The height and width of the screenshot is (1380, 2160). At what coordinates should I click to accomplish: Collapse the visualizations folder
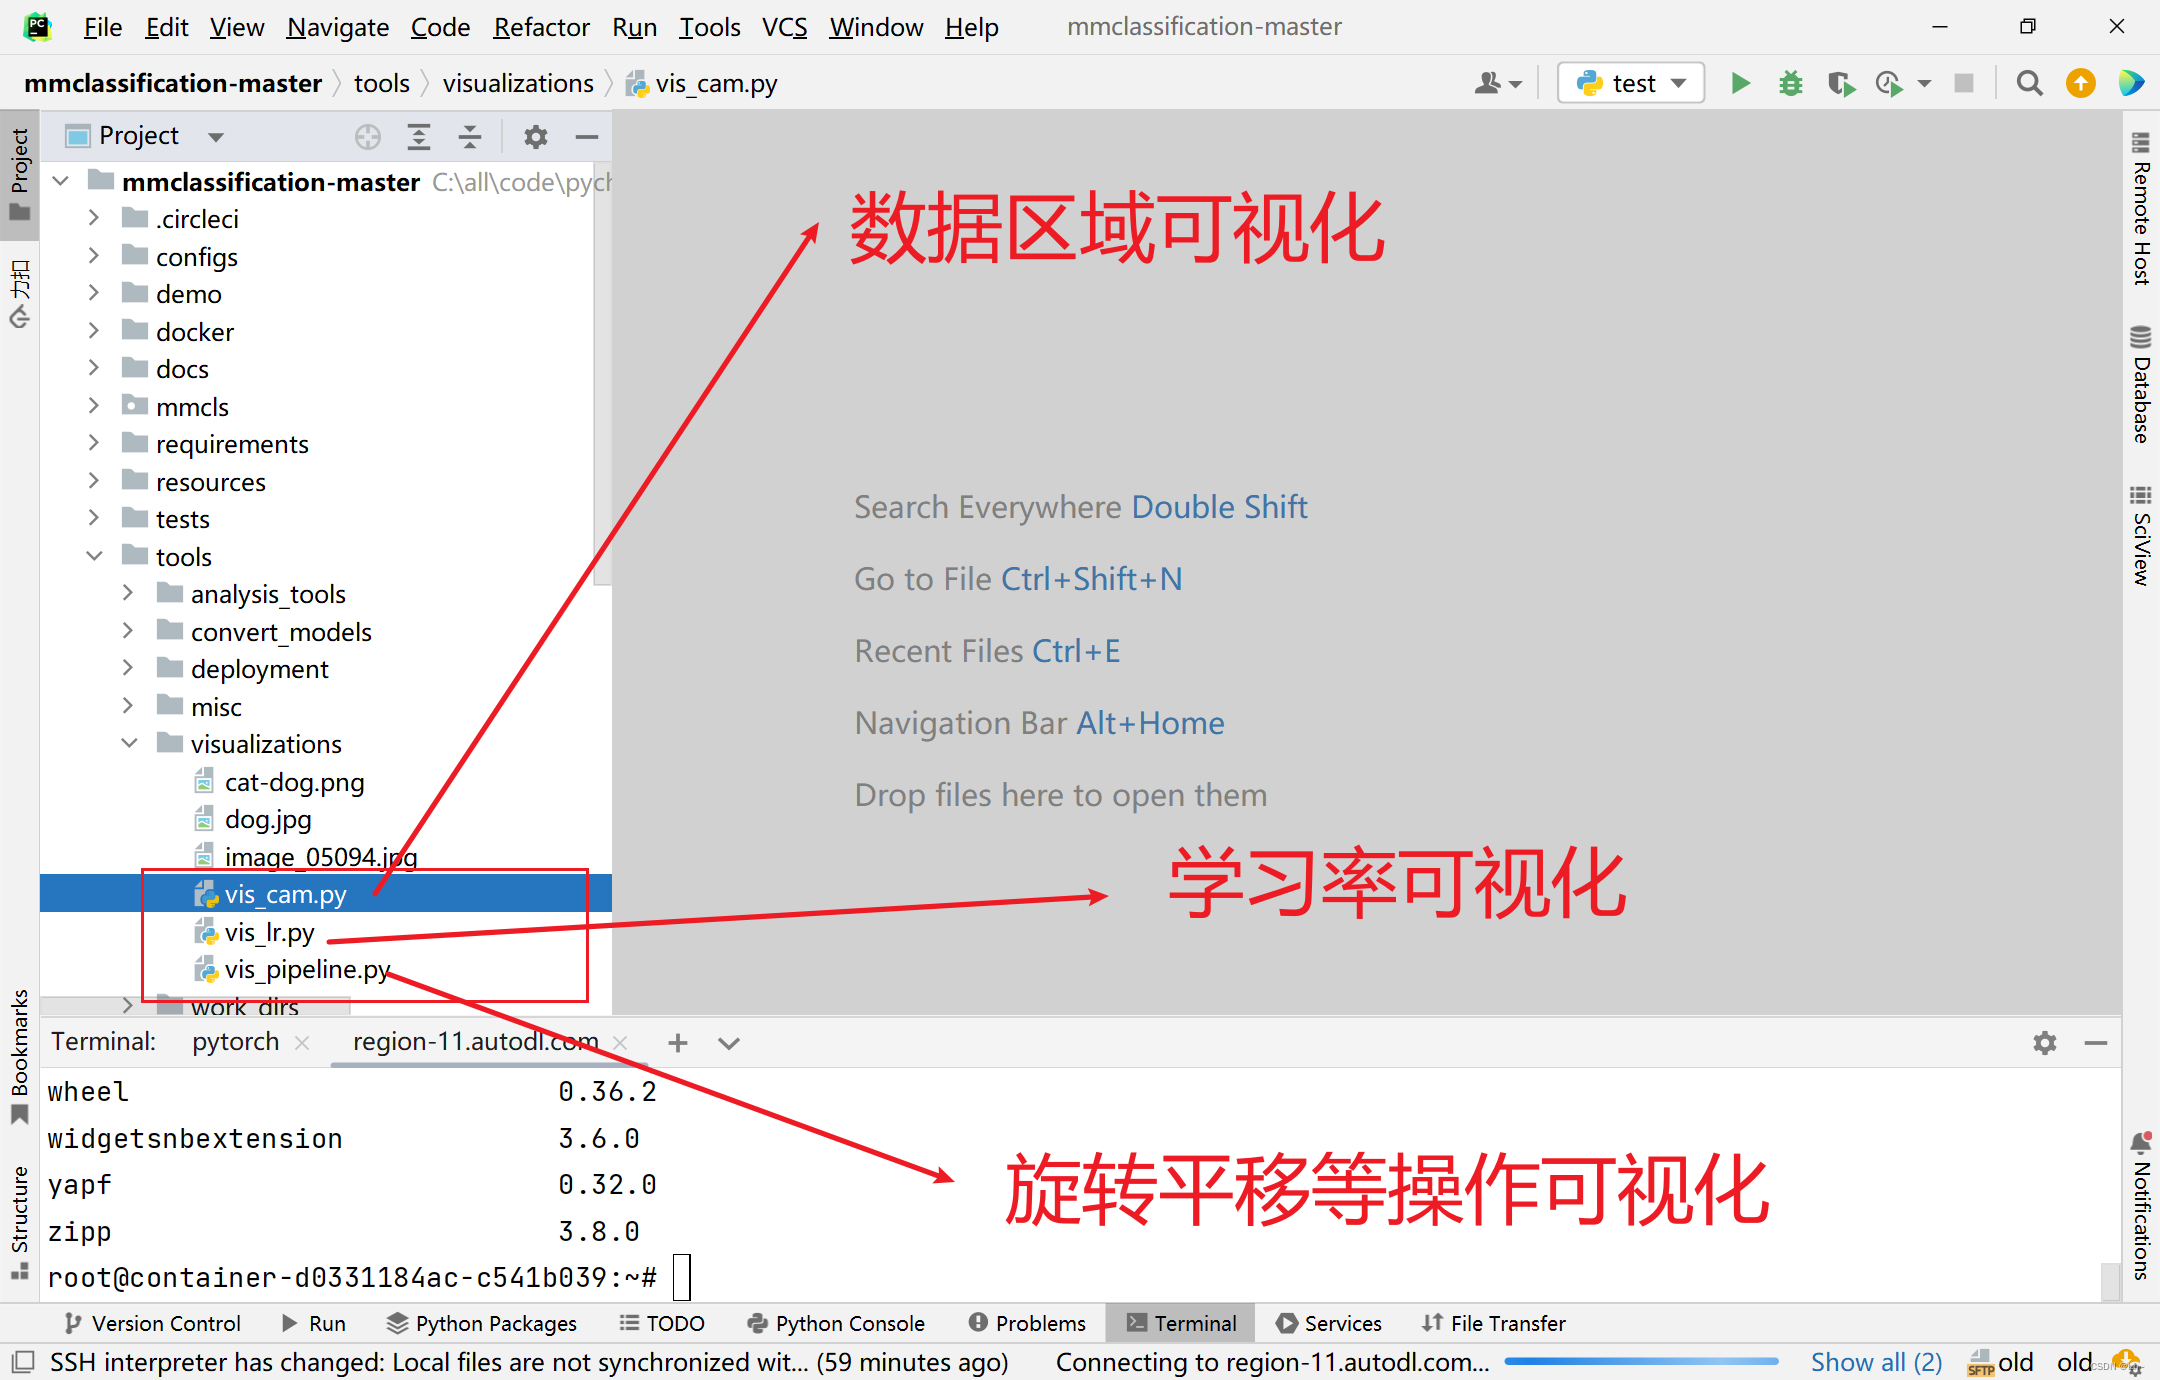pyautogui.click(x=129, y=743)
